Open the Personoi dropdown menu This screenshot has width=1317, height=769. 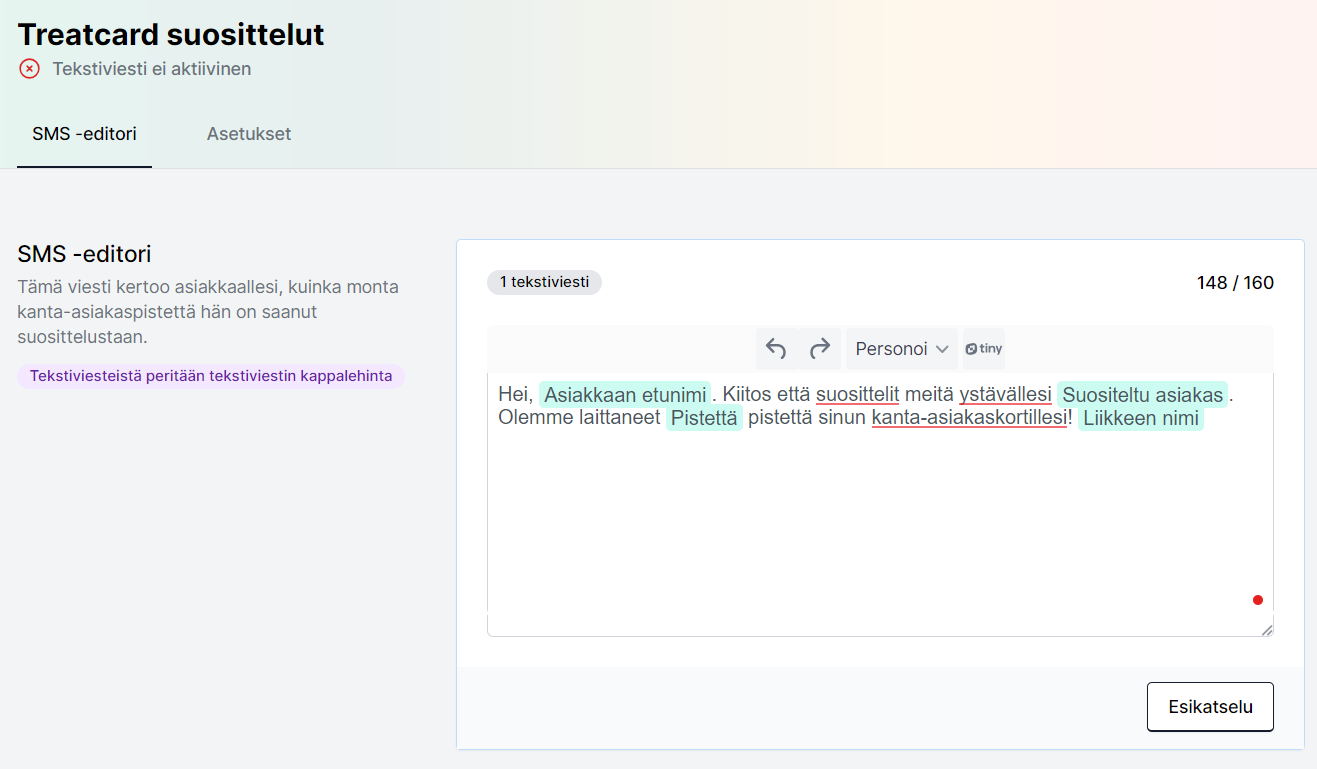pos(901,349)
